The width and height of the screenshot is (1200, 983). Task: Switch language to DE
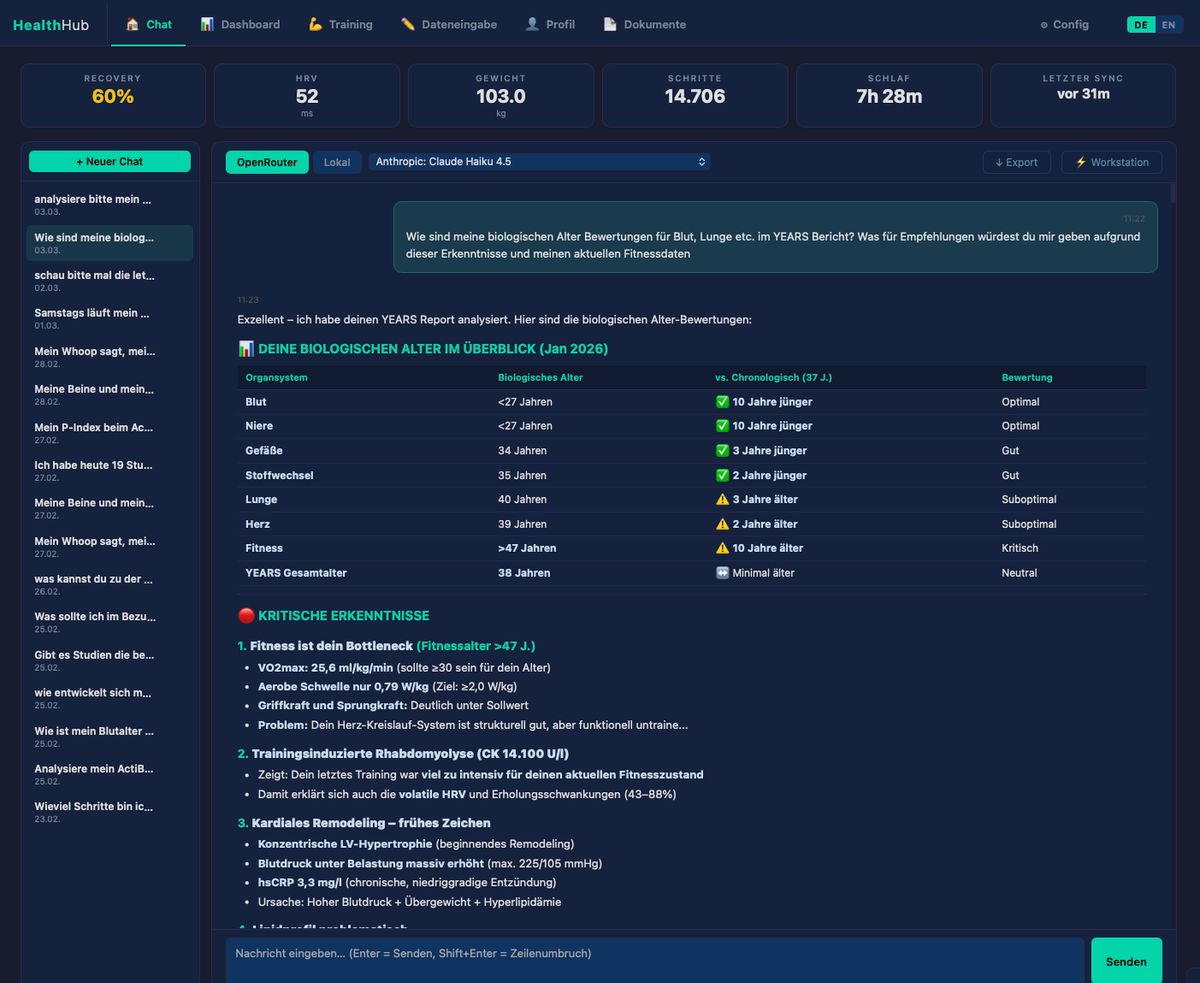[x=1141, y=25]
